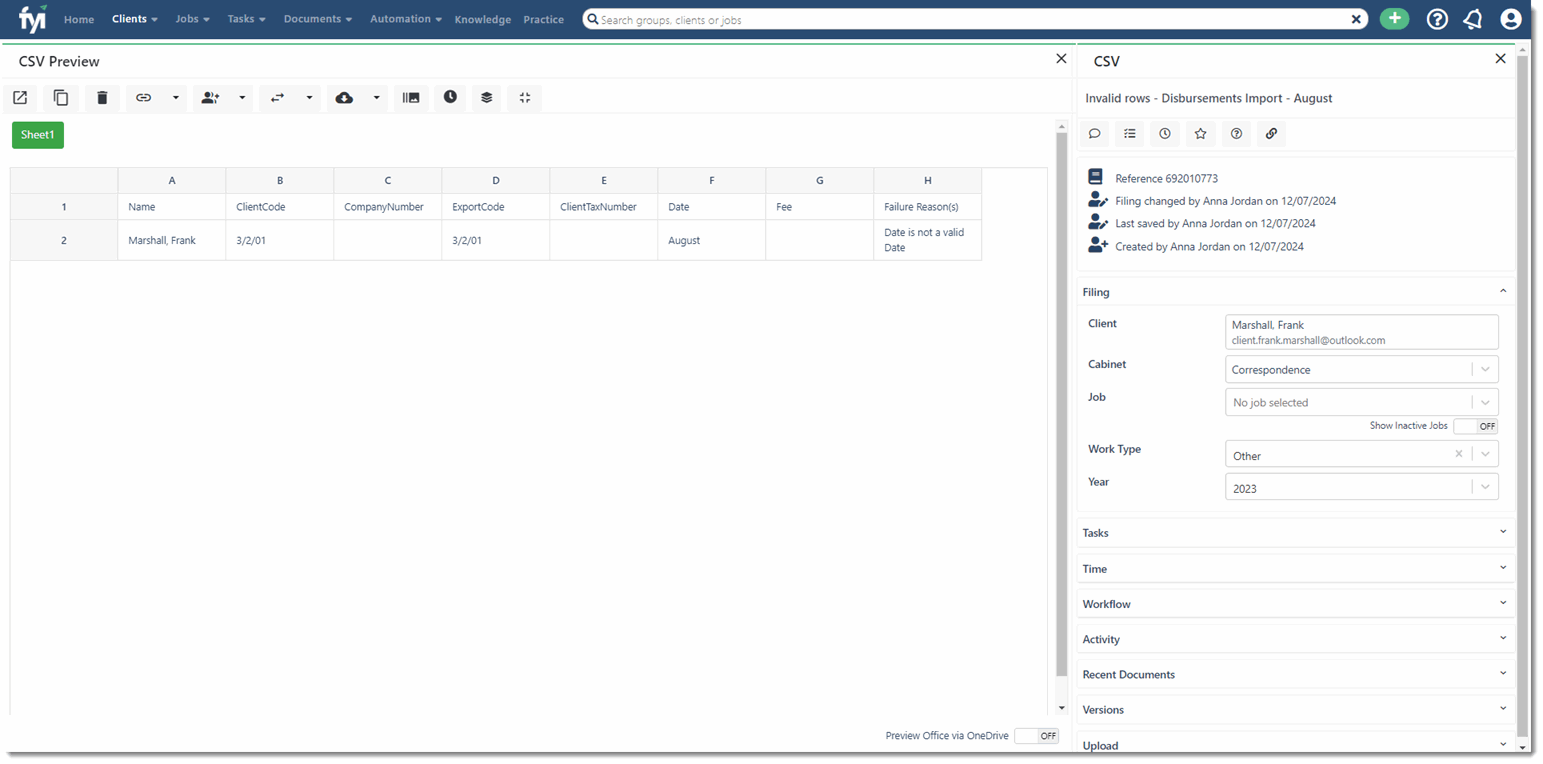The image size is (1543, 764).
Task: Open comments via the speech bubble icon
Action: pos(1095,133)
